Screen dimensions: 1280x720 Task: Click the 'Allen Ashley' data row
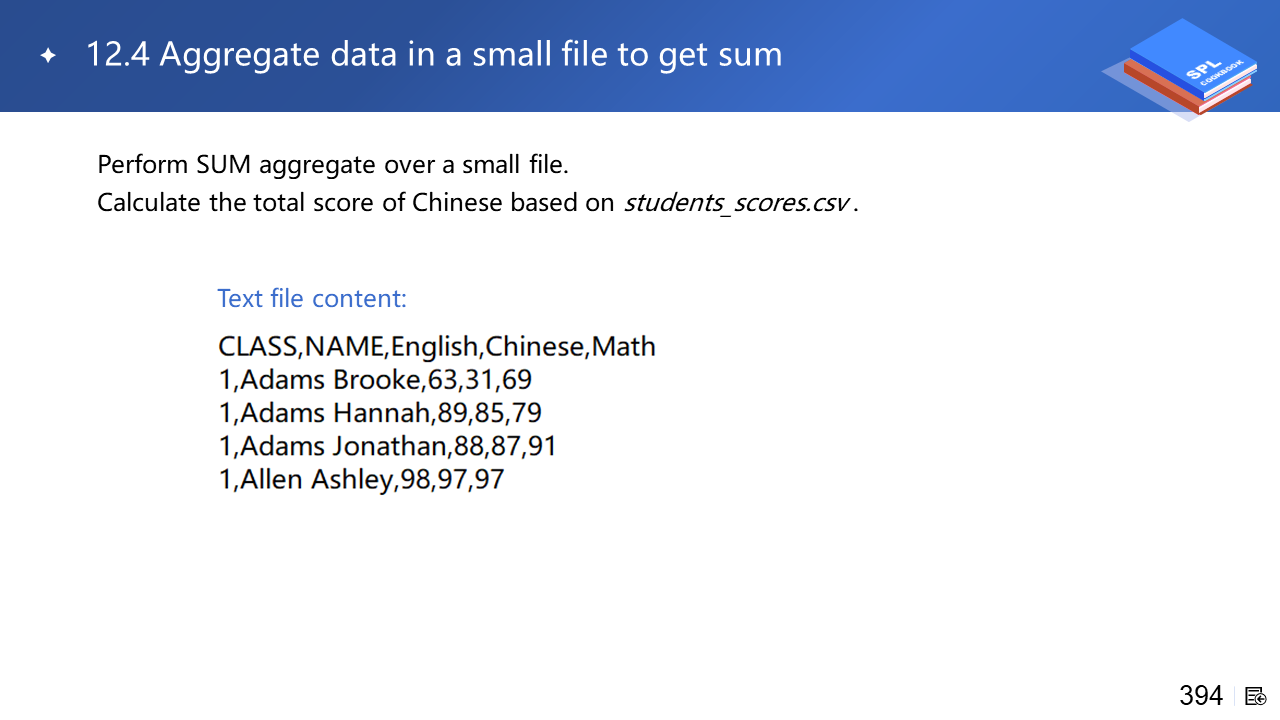(x=361, y=480)
